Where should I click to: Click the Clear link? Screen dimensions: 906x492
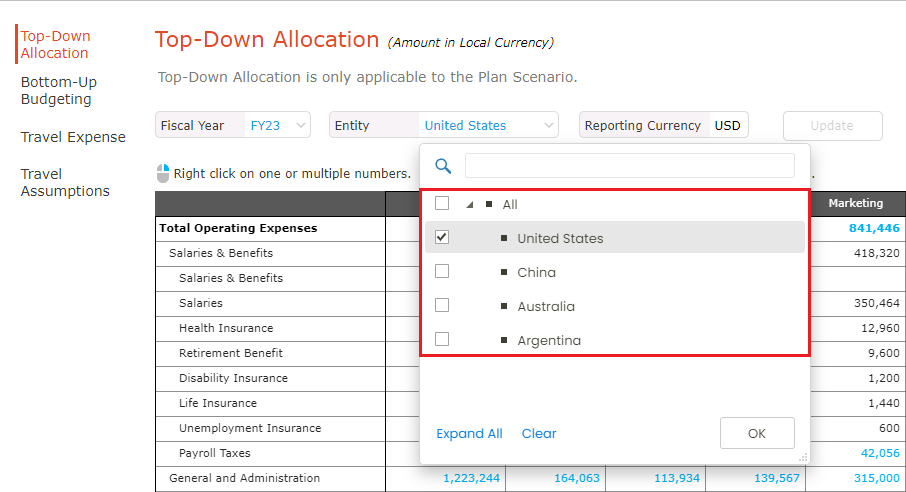click(539, 434)
